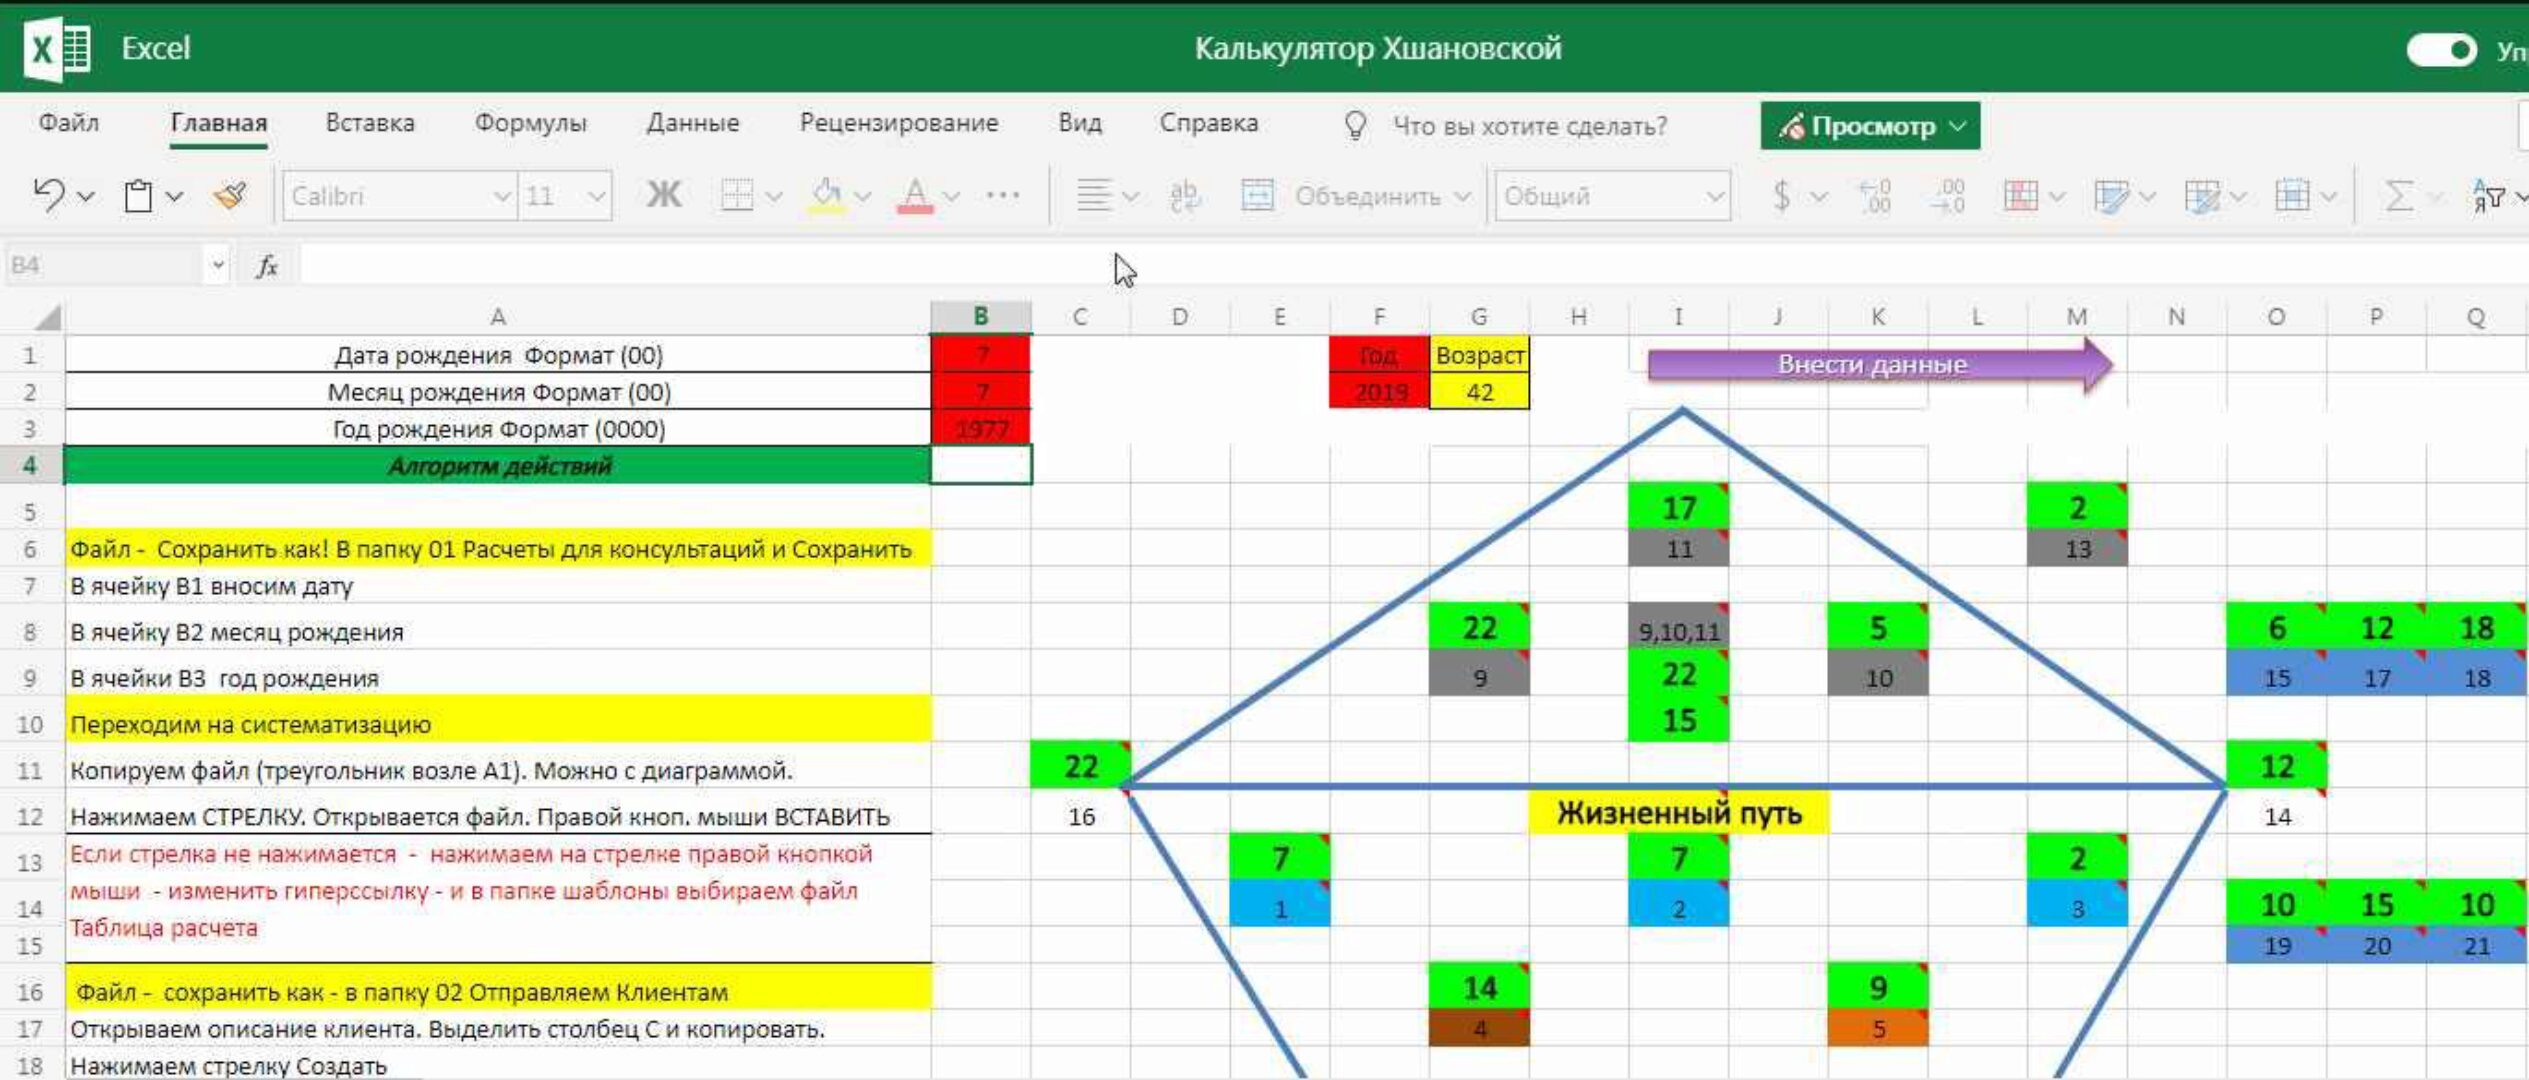The image size is (2529, 1080).
Task: Click the insert function fx icon
Action: click(267, 266)
